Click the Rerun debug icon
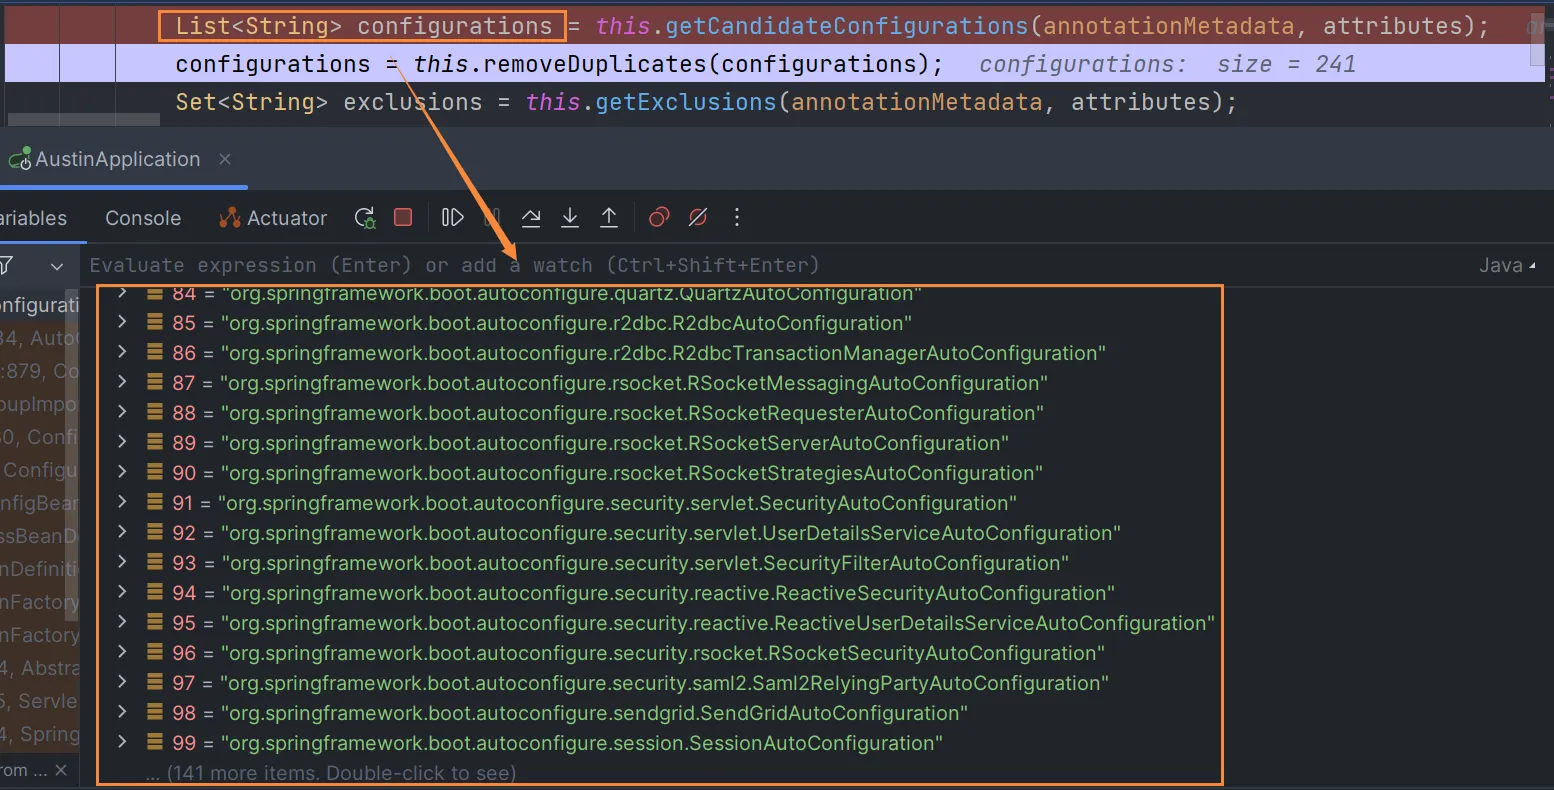Screen dimensions: 1554x790 tap(365, 218)
